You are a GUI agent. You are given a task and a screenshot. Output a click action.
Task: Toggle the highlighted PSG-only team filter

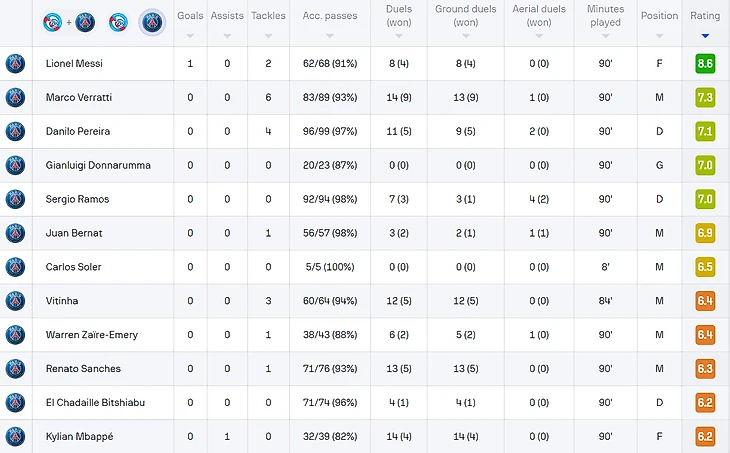152,22
